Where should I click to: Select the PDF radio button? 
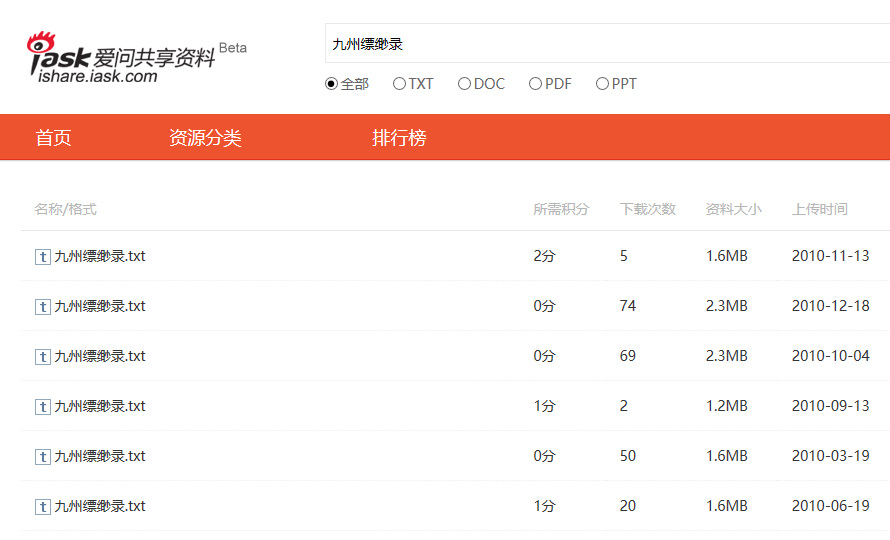point(536,84)
